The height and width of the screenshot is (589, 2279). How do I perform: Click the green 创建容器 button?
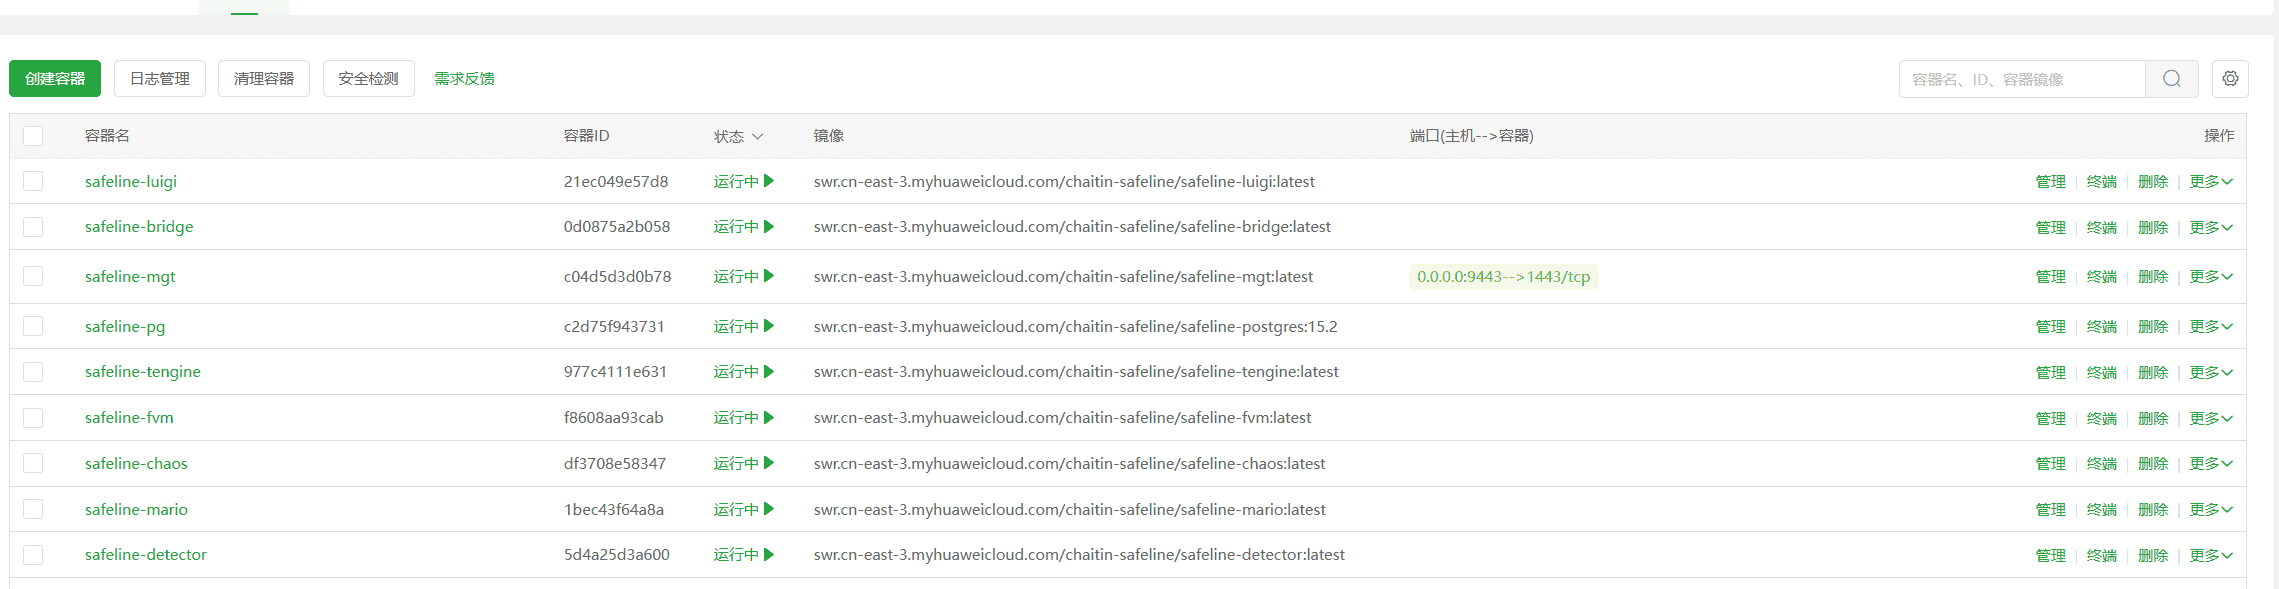tap(55, 79)
